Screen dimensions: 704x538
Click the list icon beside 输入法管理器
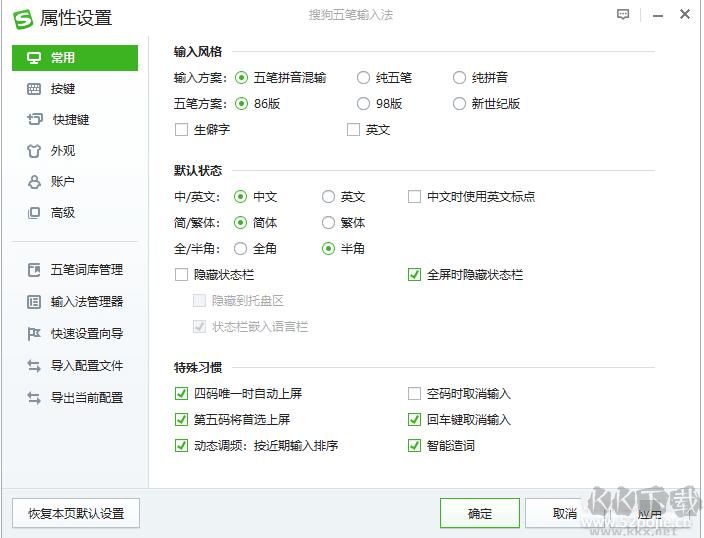(34, 302)
